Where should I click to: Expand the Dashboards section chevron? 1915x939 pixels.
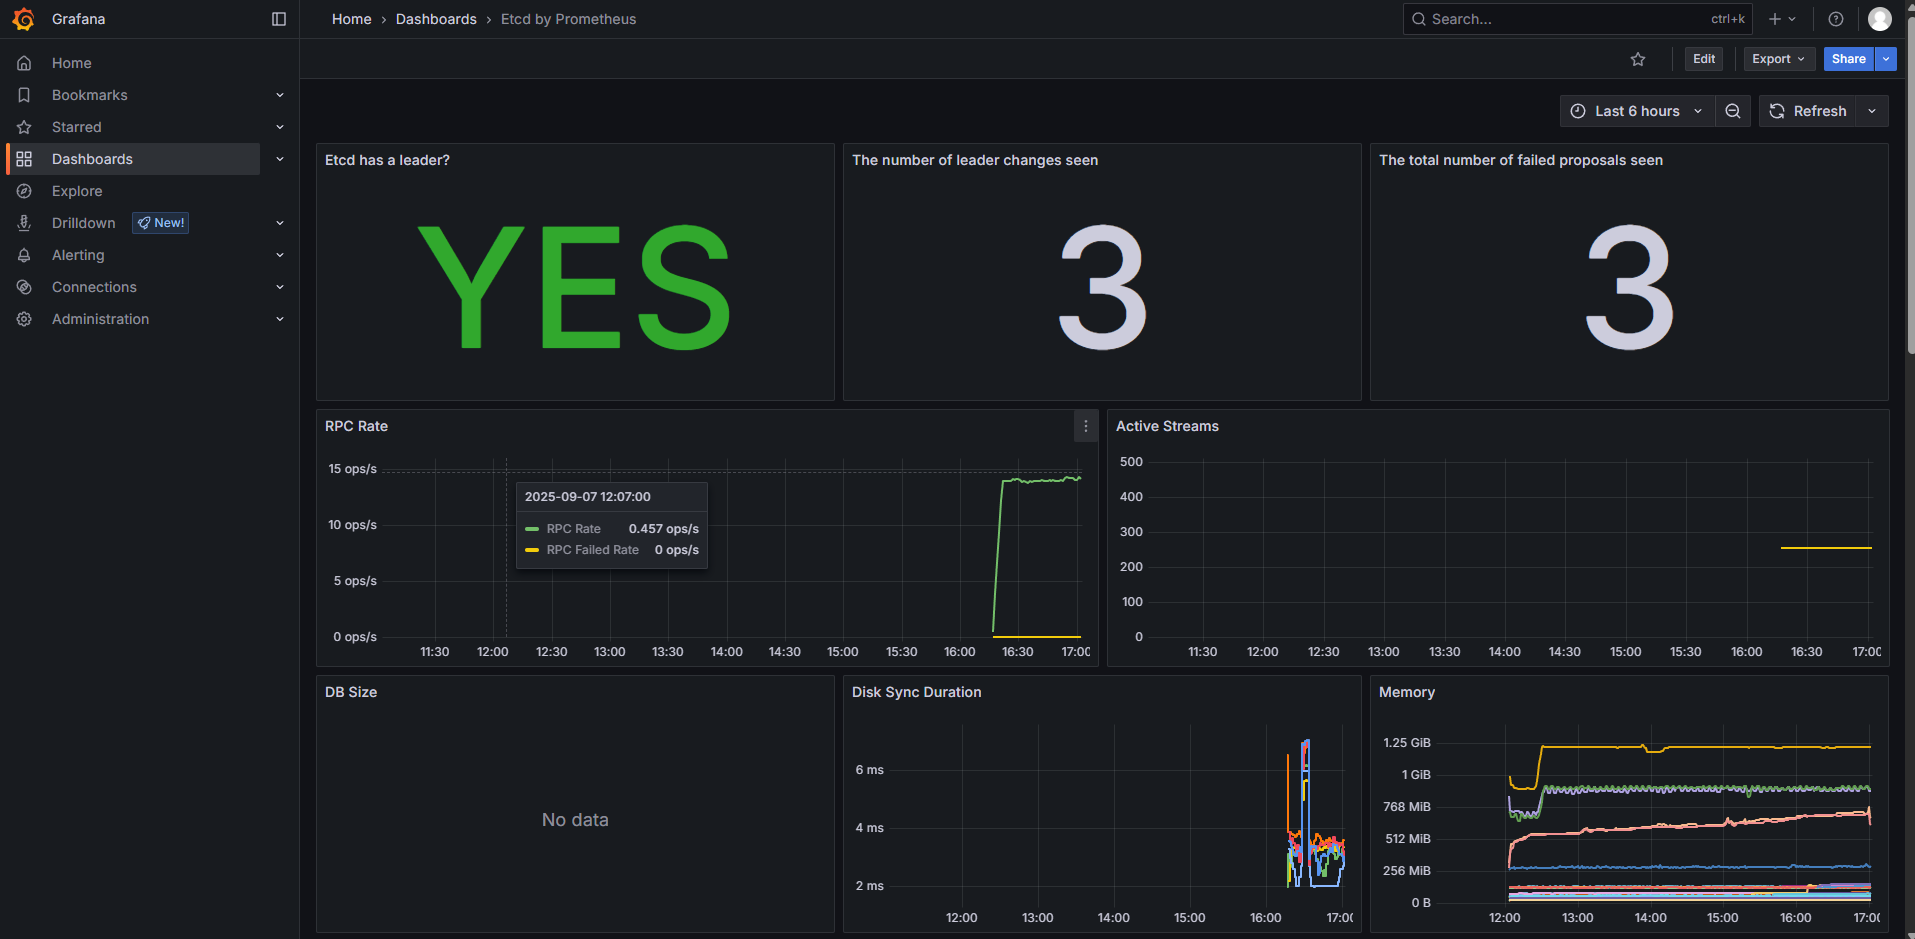click(280, 159)
